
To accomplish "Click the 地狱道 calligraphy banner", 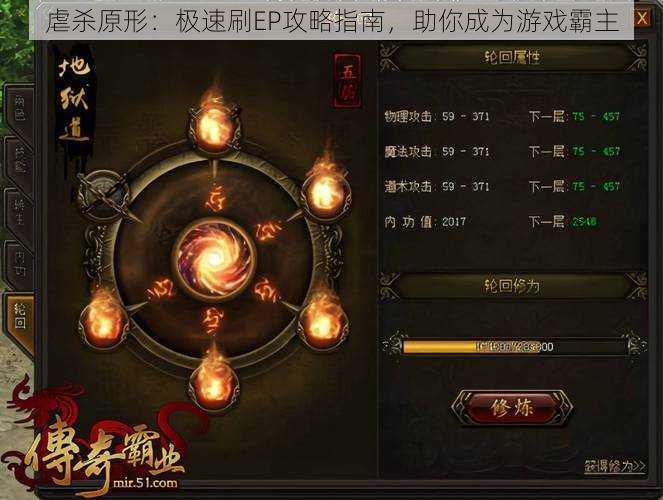I will click(x=74, y=100).
